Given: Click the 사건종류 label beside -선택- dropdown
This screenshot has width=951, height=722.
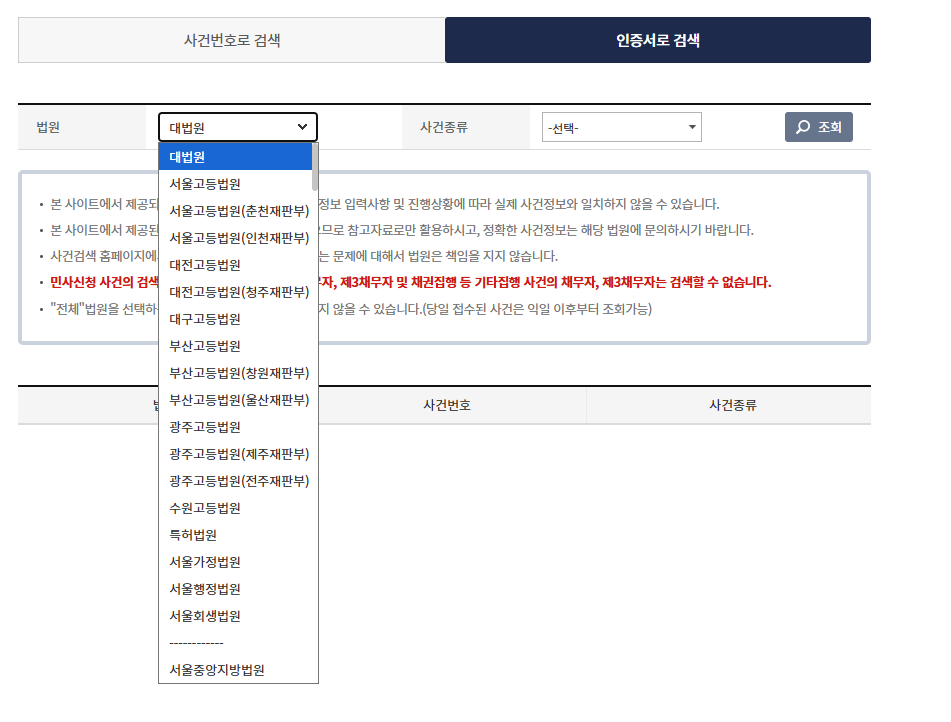Looking at the screenshot, I should [x=444, y=127].
